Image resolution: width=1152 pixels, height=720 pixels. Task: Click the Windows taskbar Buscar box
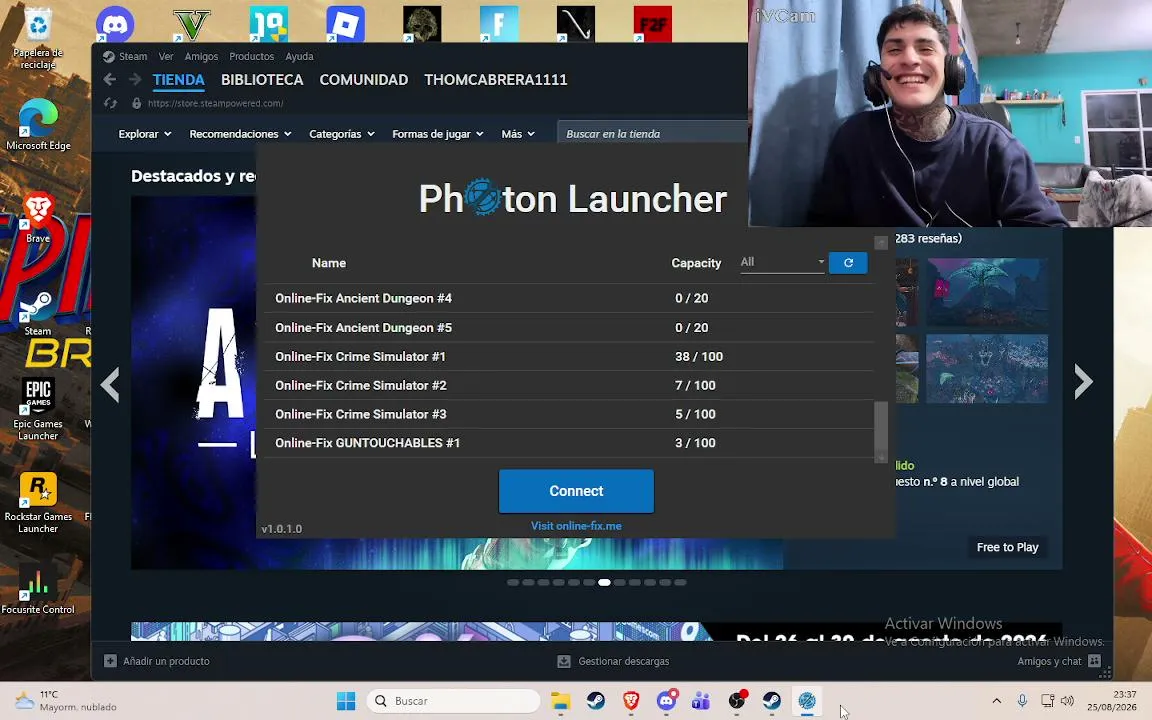[453, 701]
